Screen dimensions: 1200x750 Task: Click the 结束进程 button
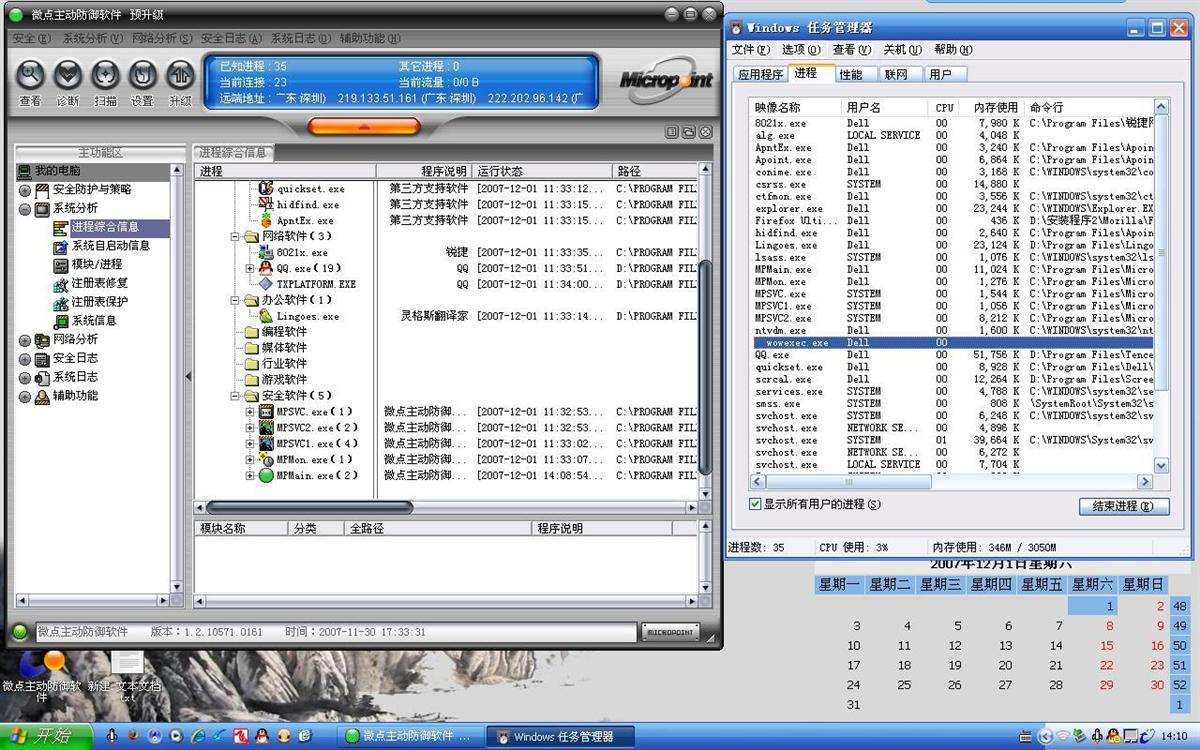1123,506
